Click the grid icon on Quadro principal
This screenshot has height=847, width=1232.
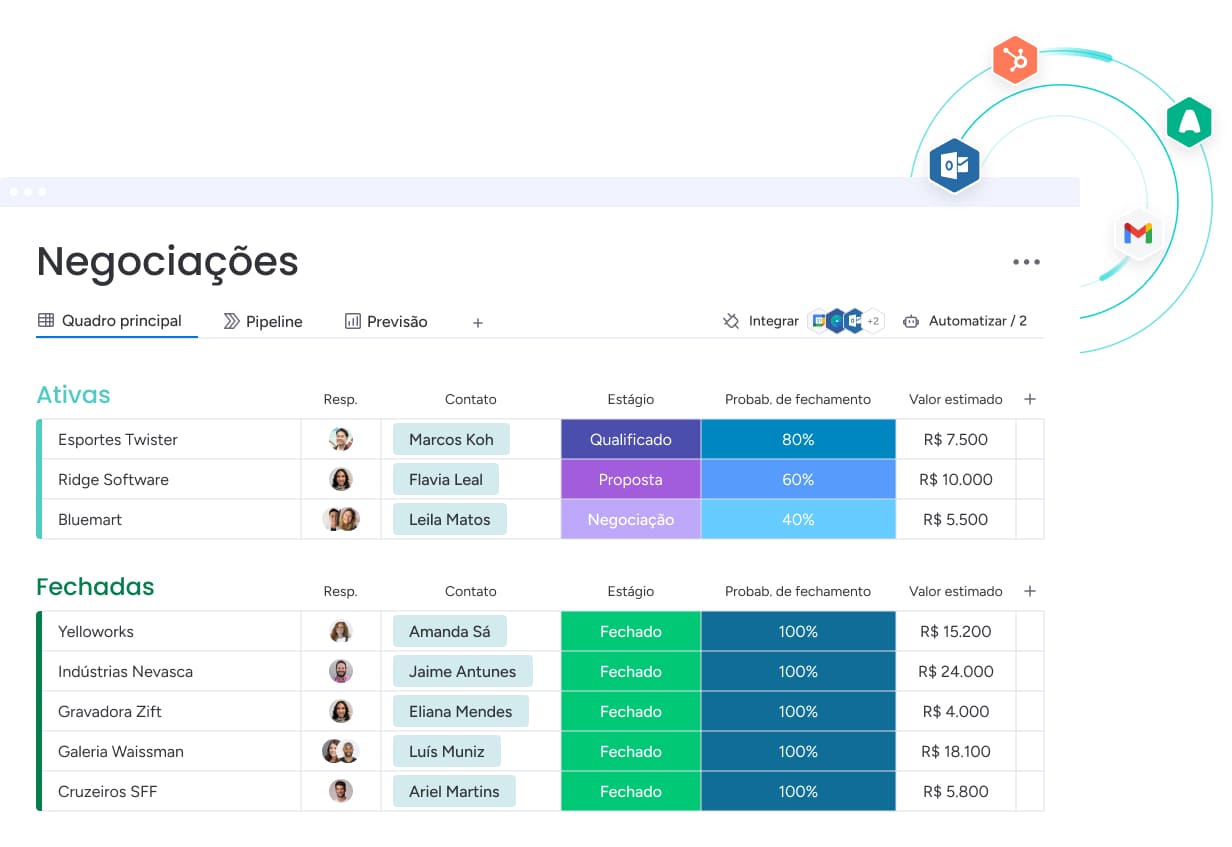[46, 320]
